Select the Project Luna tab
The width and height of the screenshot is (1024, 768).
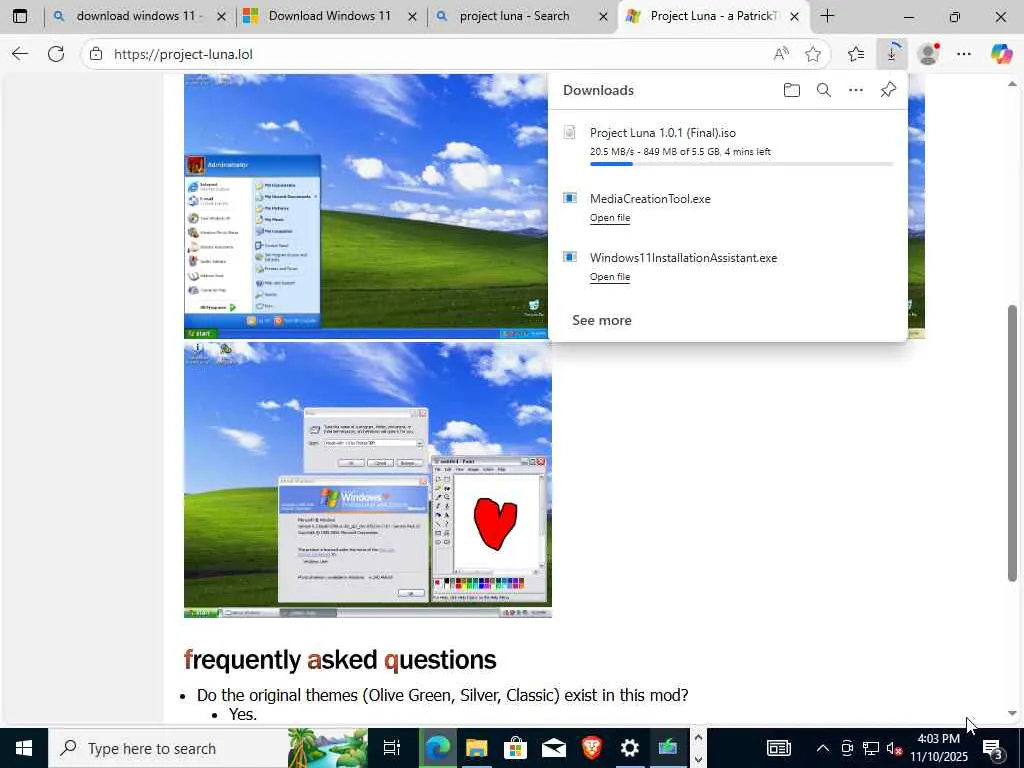pyautogui.click(x=713, y=16)
